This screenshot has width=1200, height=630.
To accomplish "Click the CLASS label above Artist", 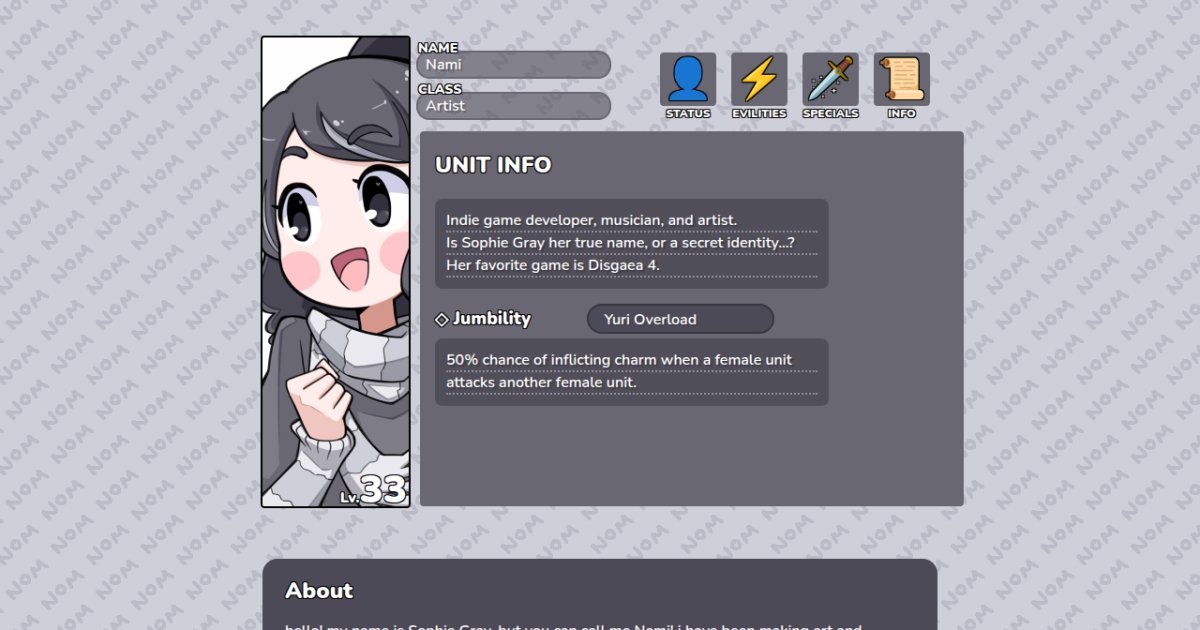I will [x=440, y=89].
